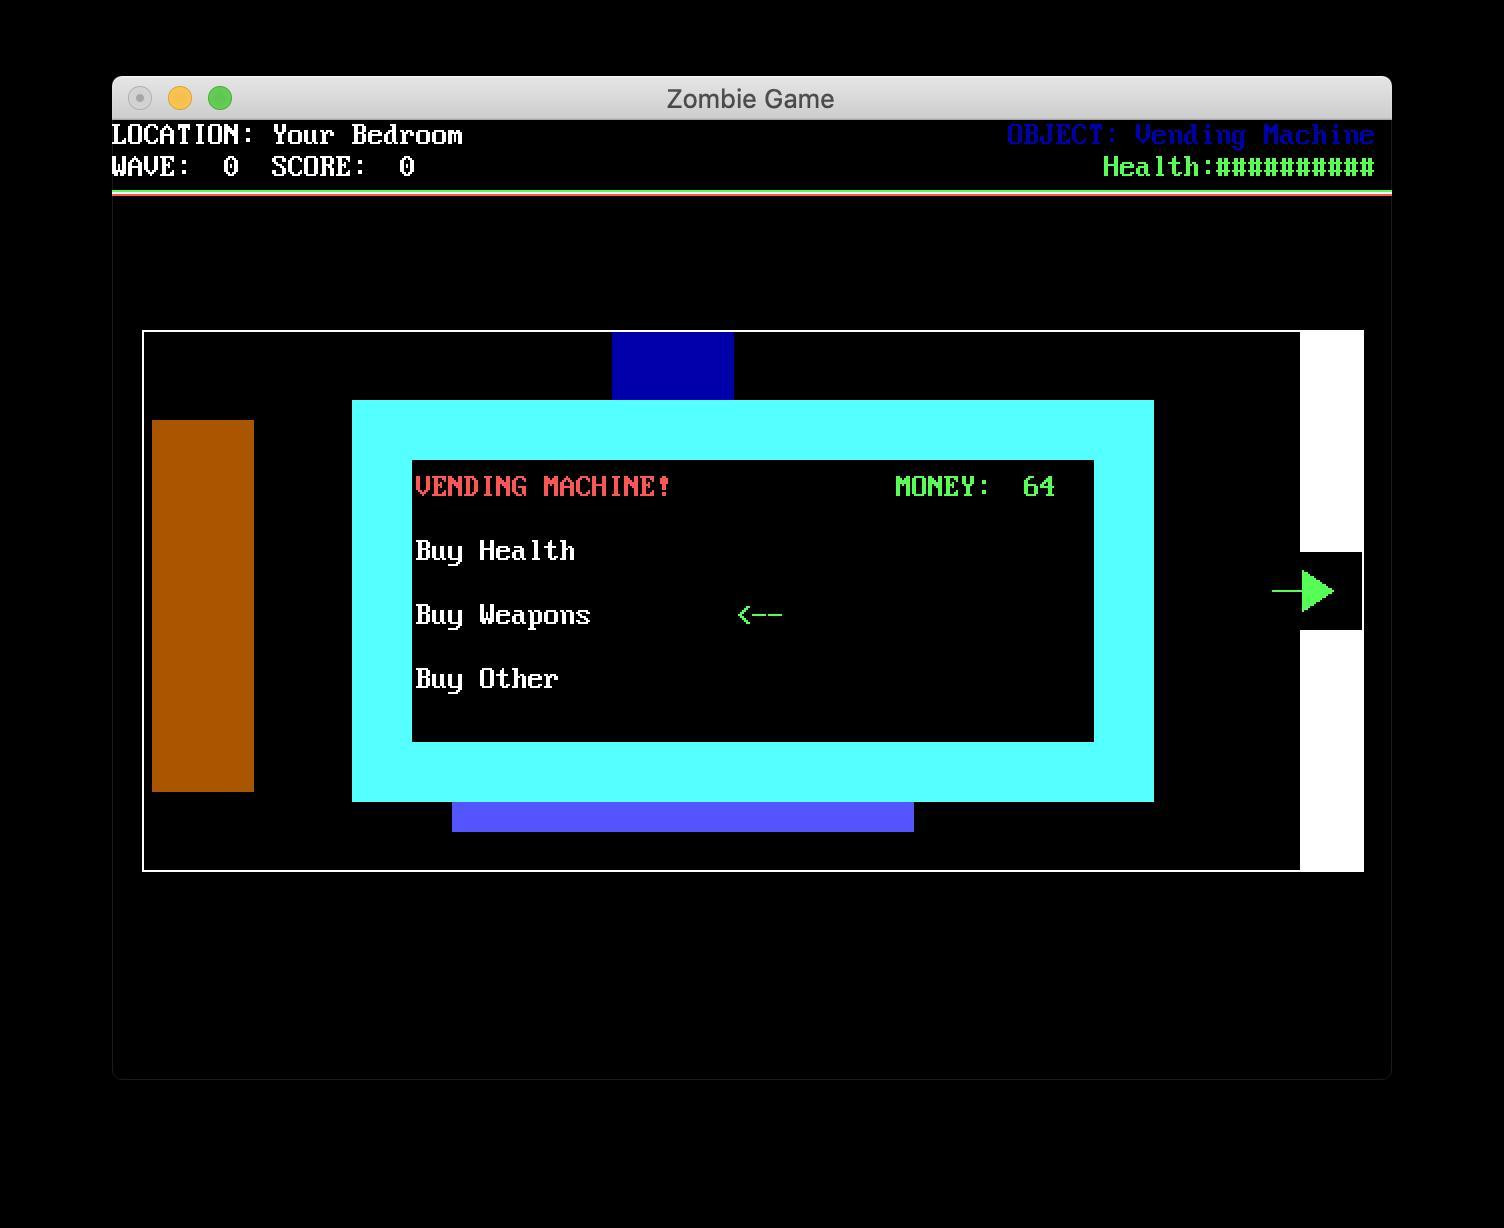Click the Zombie Game window title

[751, 99]
